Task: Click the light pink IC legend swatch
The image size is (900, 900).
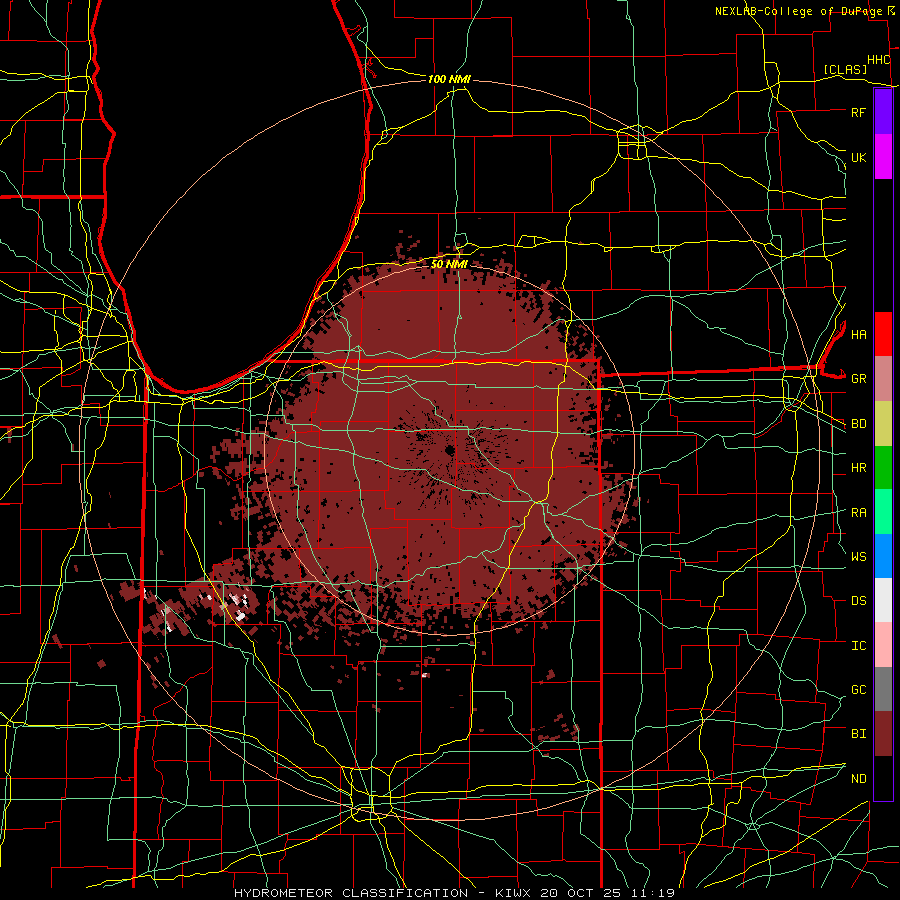Action: coord(883,645)
